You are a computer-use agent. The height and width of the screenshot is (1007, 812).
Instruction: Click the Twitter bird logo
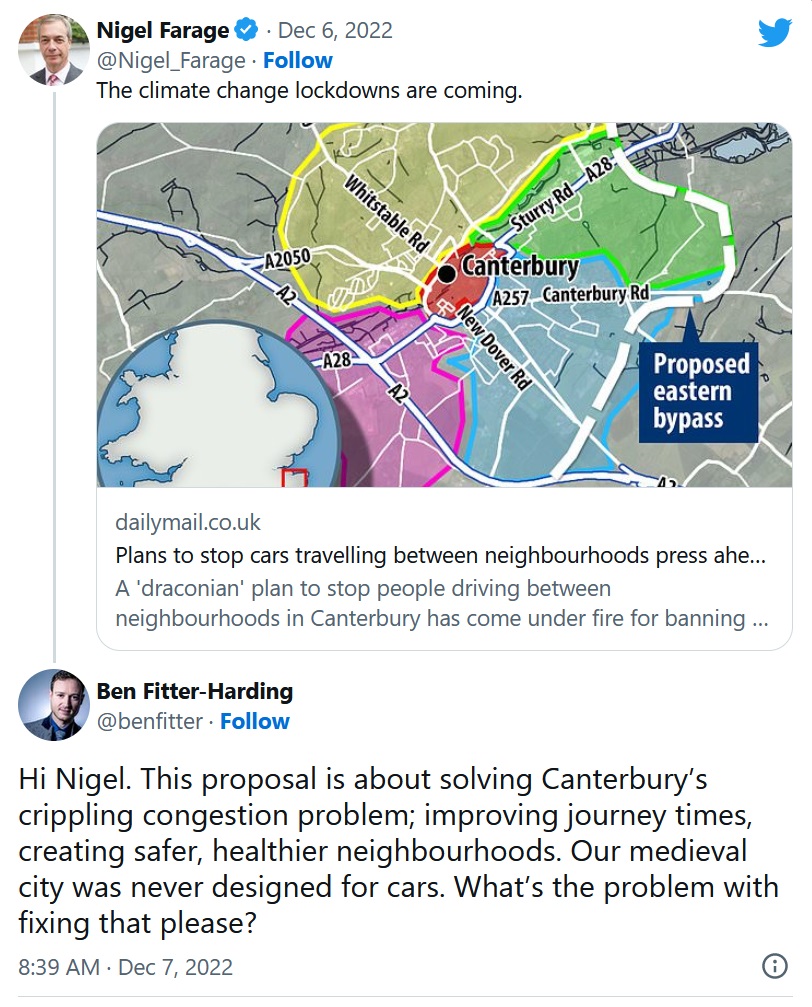click(774, 33)
